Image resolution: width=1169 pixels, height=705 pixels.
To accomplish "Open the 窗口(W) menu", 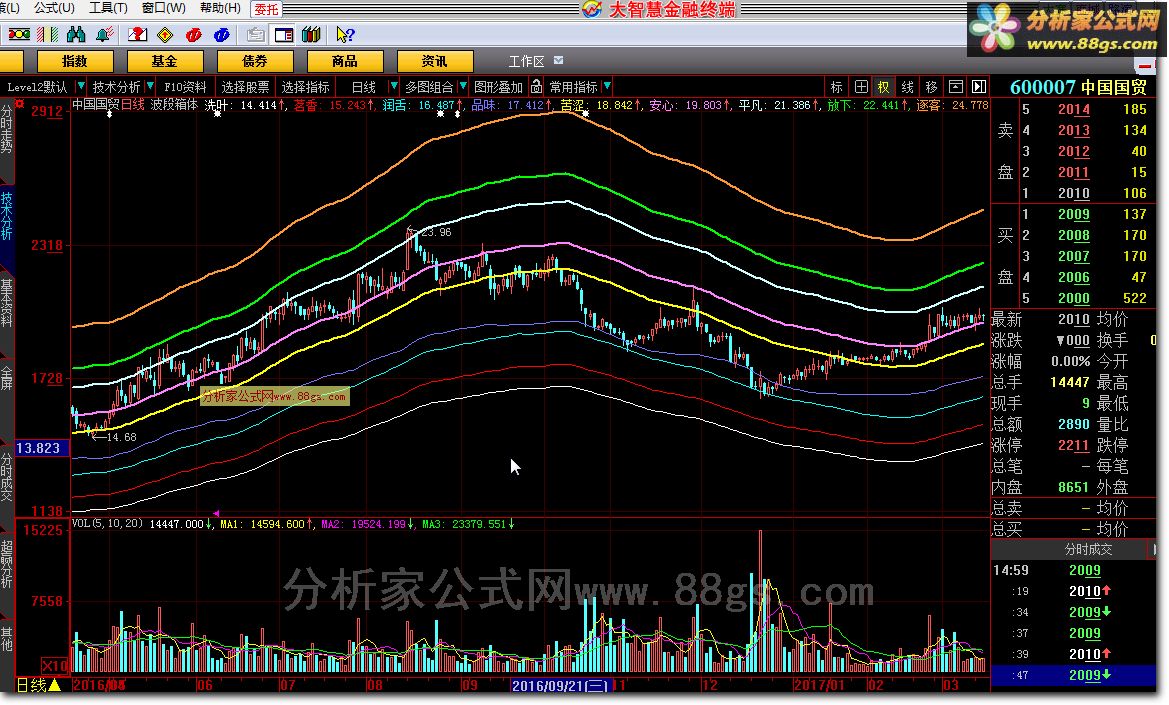I will click(163, 7).
